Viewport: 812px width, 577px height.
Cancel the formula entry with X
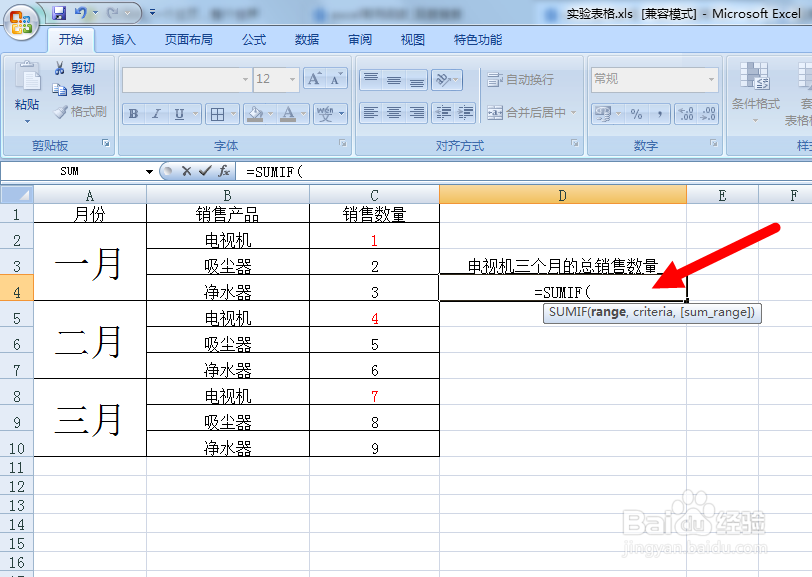[187, 171]
